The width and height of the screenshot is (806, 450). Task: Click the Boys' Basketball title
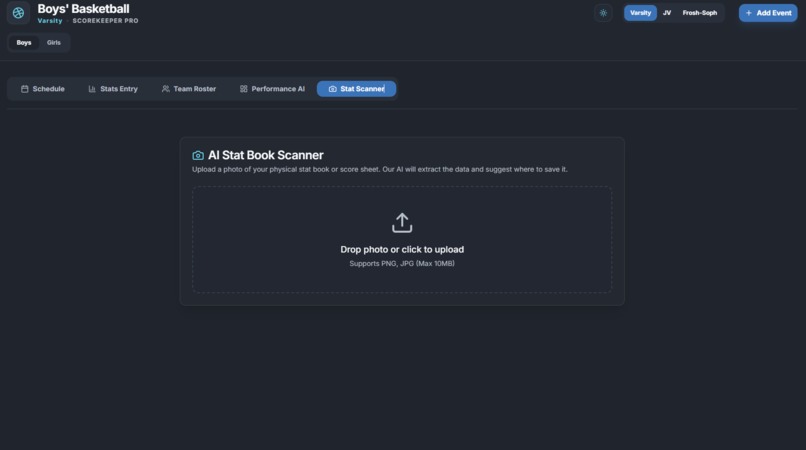pyautogui.click(x=83, y=9)
